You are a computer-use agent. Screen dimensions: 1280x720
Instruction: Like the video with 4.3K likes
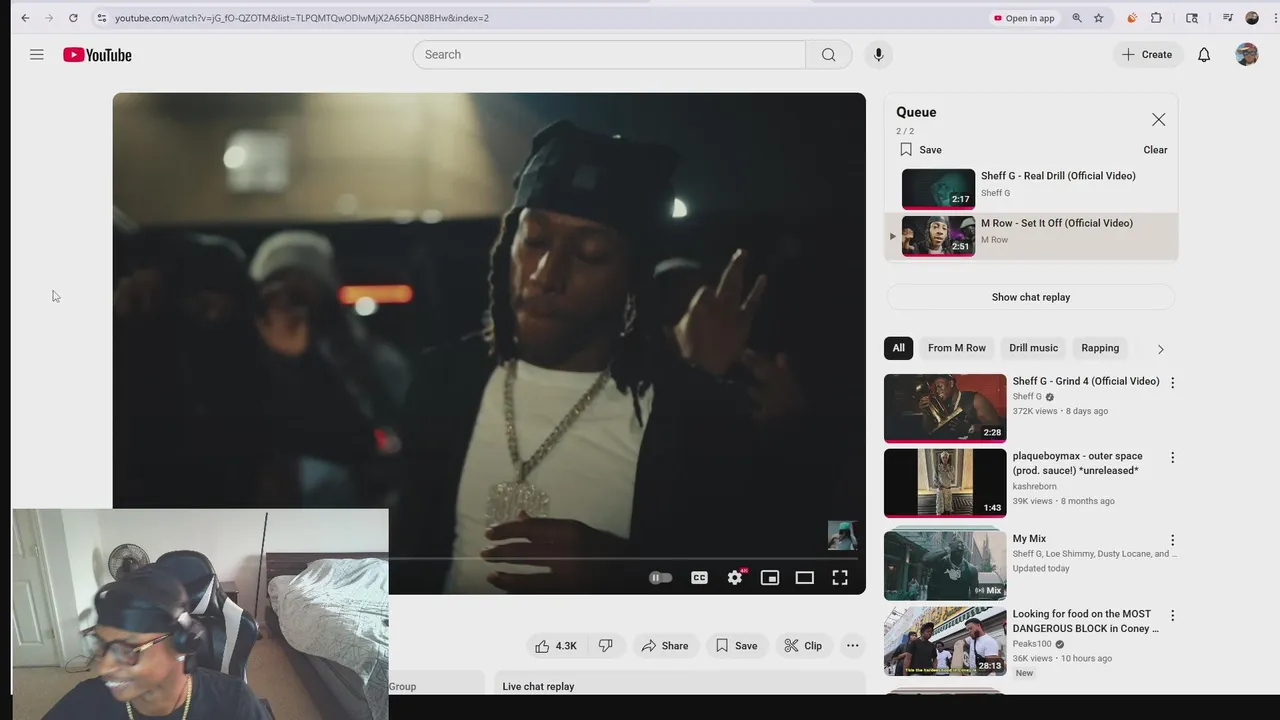tap(556, 646)
